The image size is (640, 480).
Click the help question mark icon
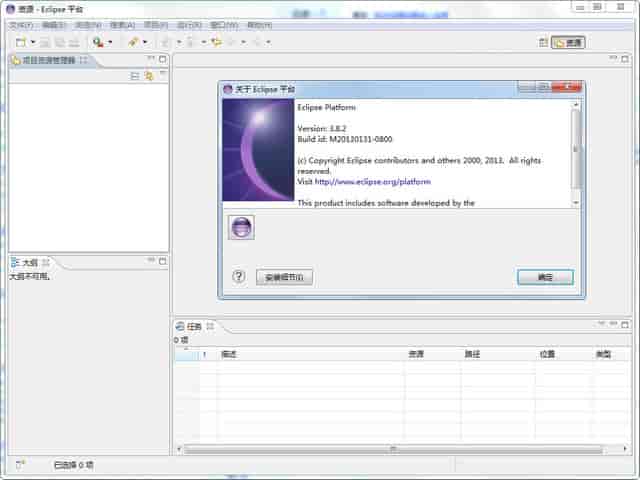pyautogui.click(x=239, y=277)
